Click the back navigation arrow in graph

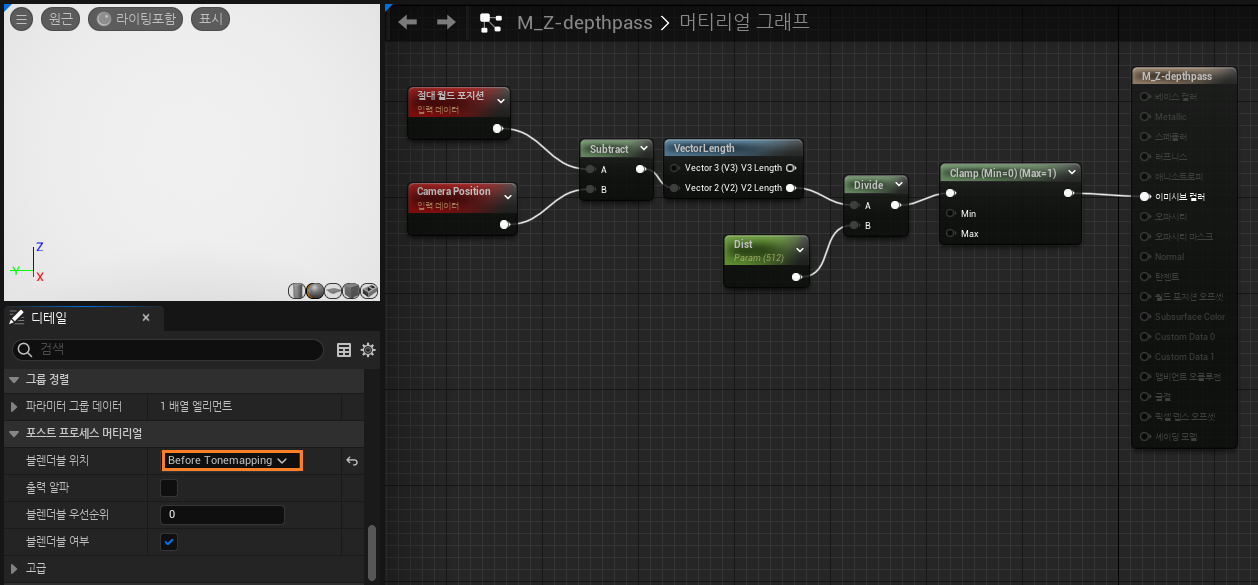tap(407, 22)
